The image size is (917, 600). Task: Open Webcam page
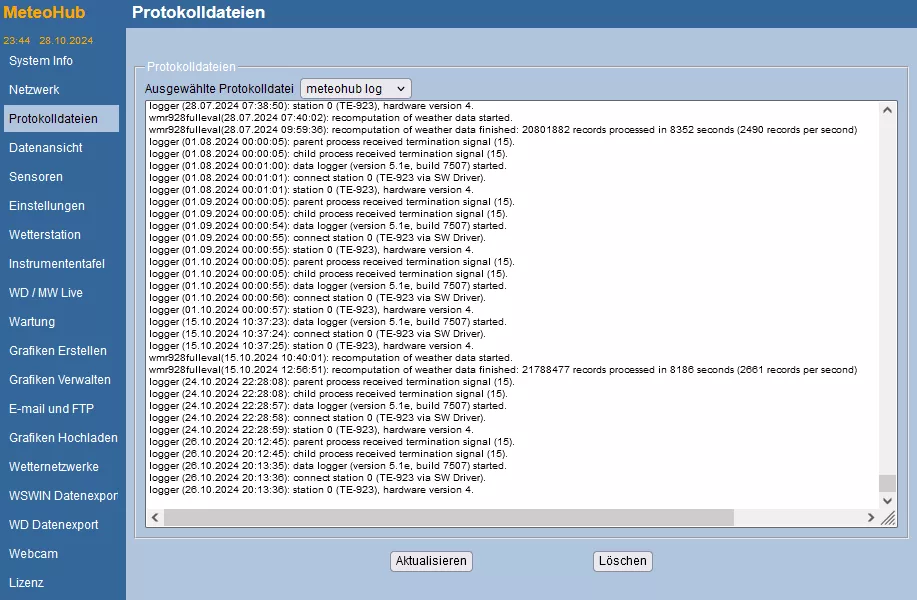pos(33,554)
